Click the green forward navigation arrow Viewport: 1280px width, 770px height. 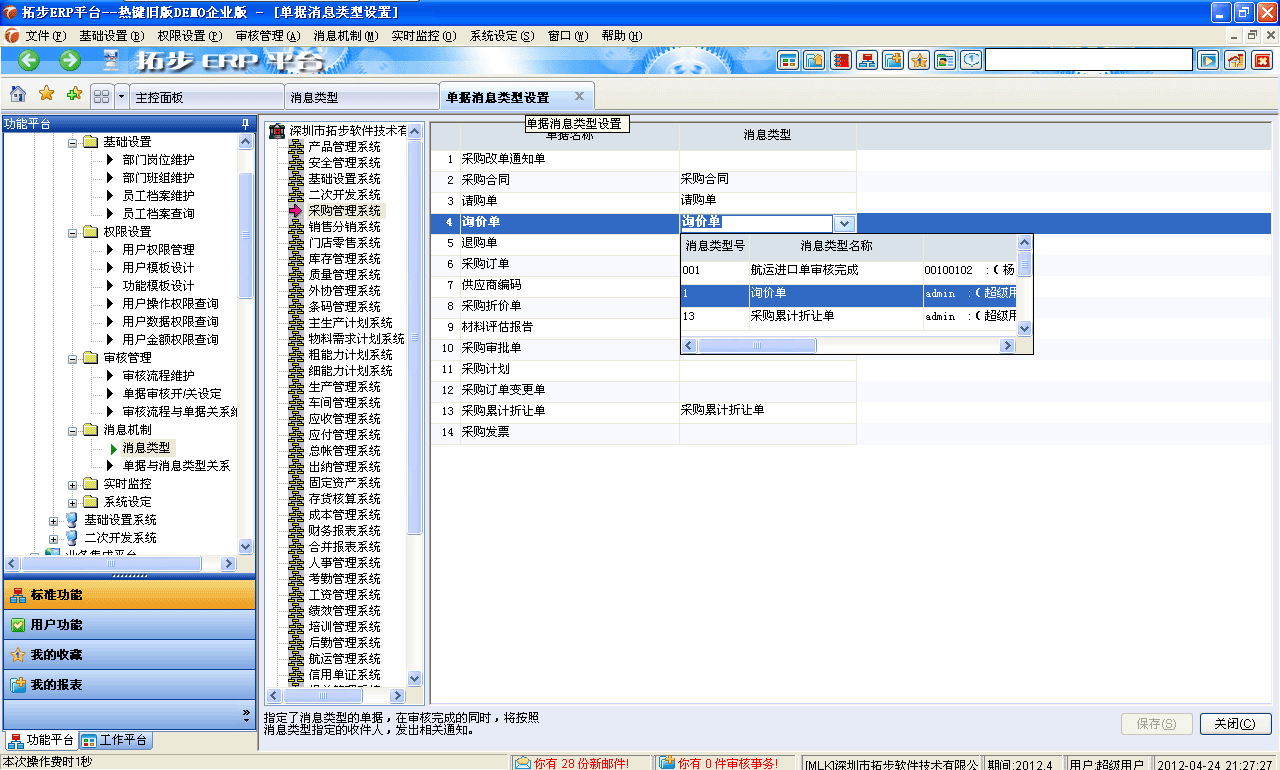(x=67, y=60)
